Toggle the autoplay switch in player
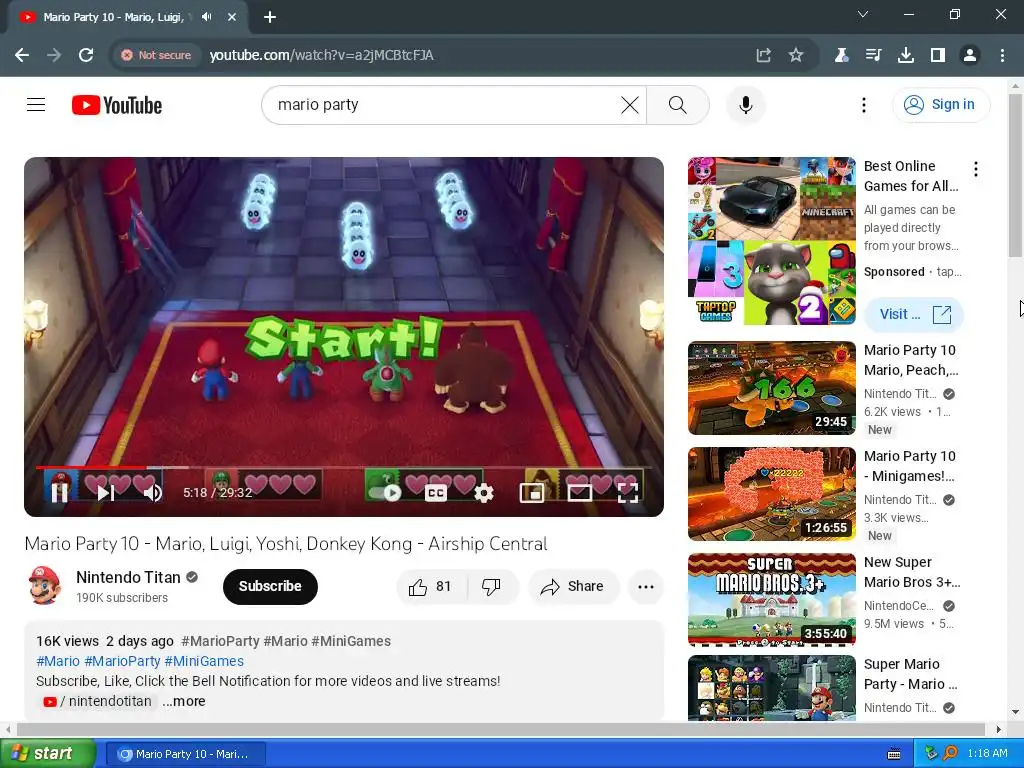Screen dimensions: 1024x768 point(385,493)
